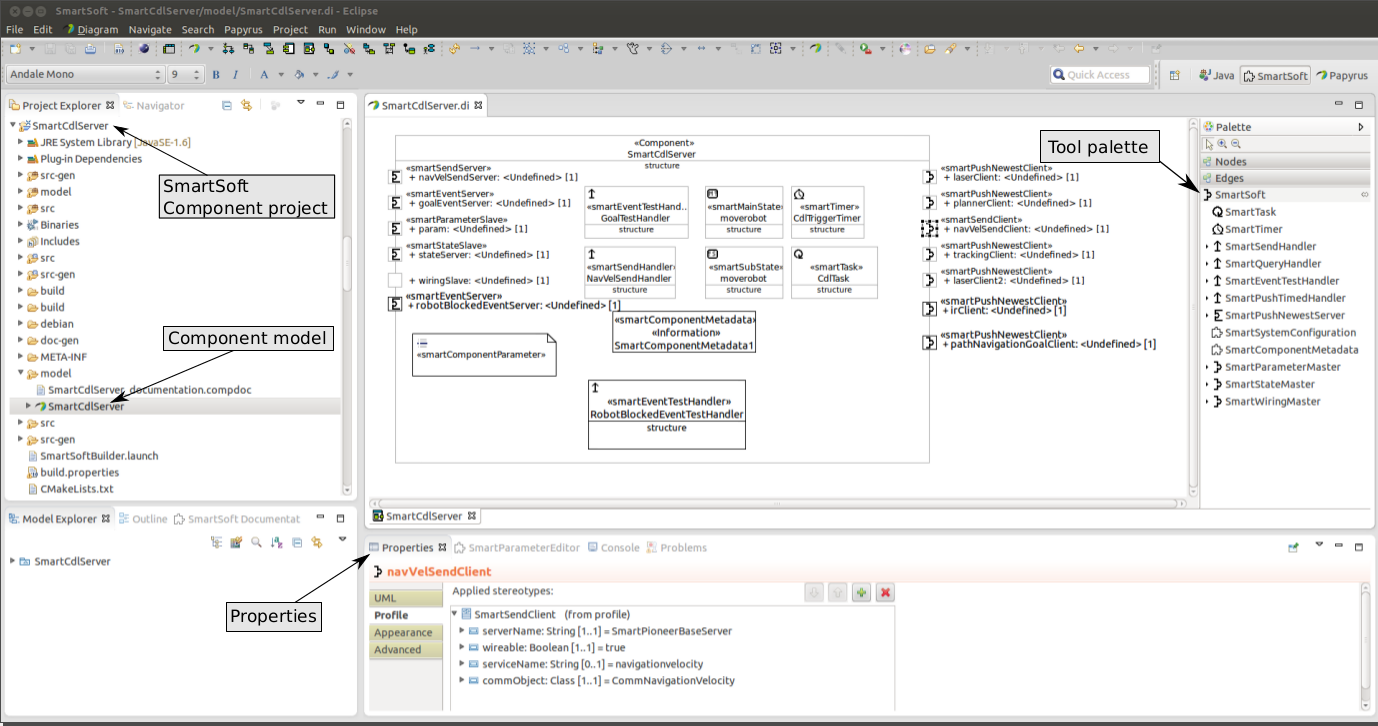Select the SmartQueryHandler palette tool
This screenshot has height=726, width=1378.
1265,264
